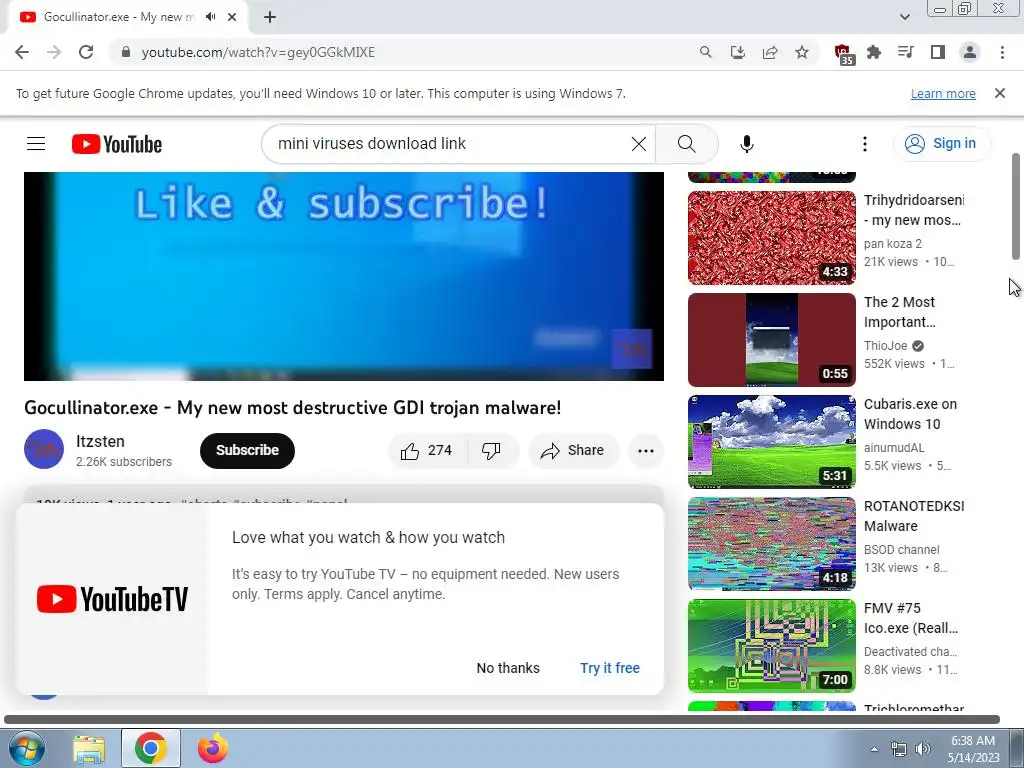
Task: Clear the search query text
Action: click(x=639, y=144)
